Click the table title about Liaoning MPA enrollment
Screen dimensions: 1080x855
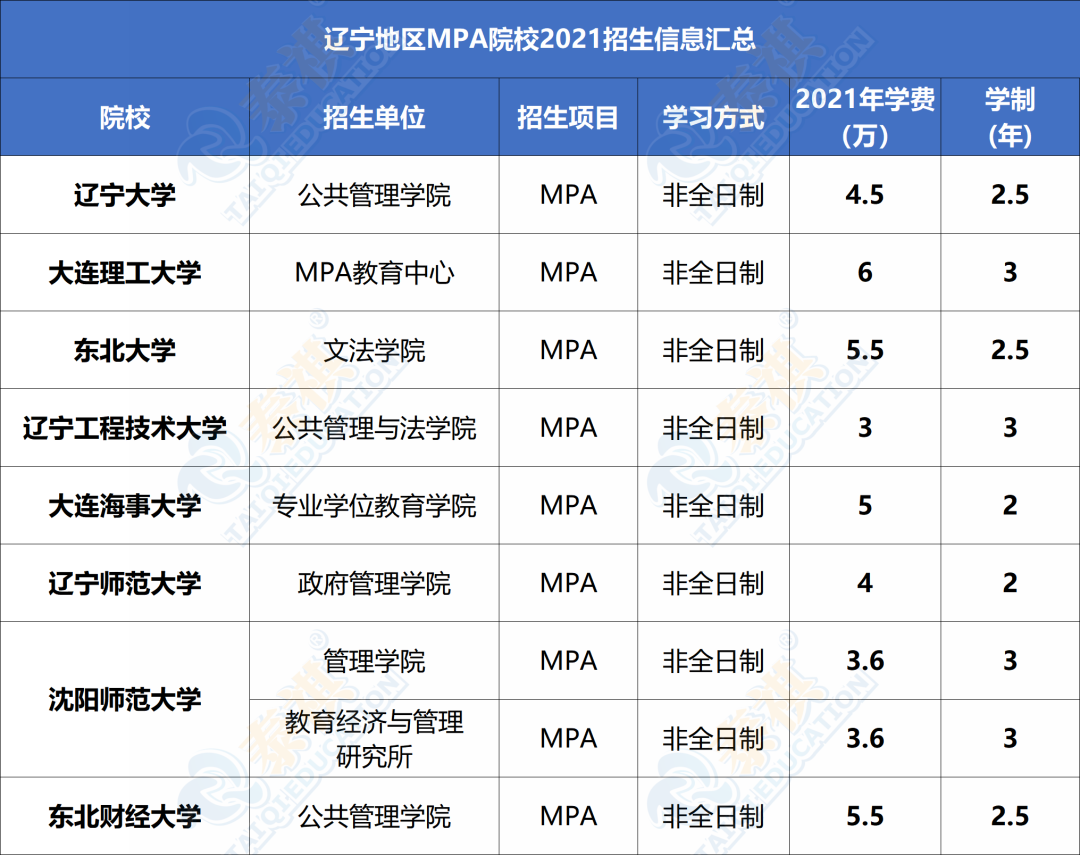[x=540, y=40]
